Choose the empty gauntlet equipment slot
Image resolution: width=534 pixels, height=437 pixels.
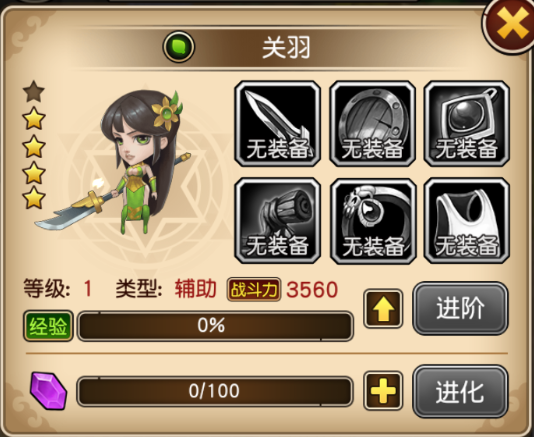278,221
